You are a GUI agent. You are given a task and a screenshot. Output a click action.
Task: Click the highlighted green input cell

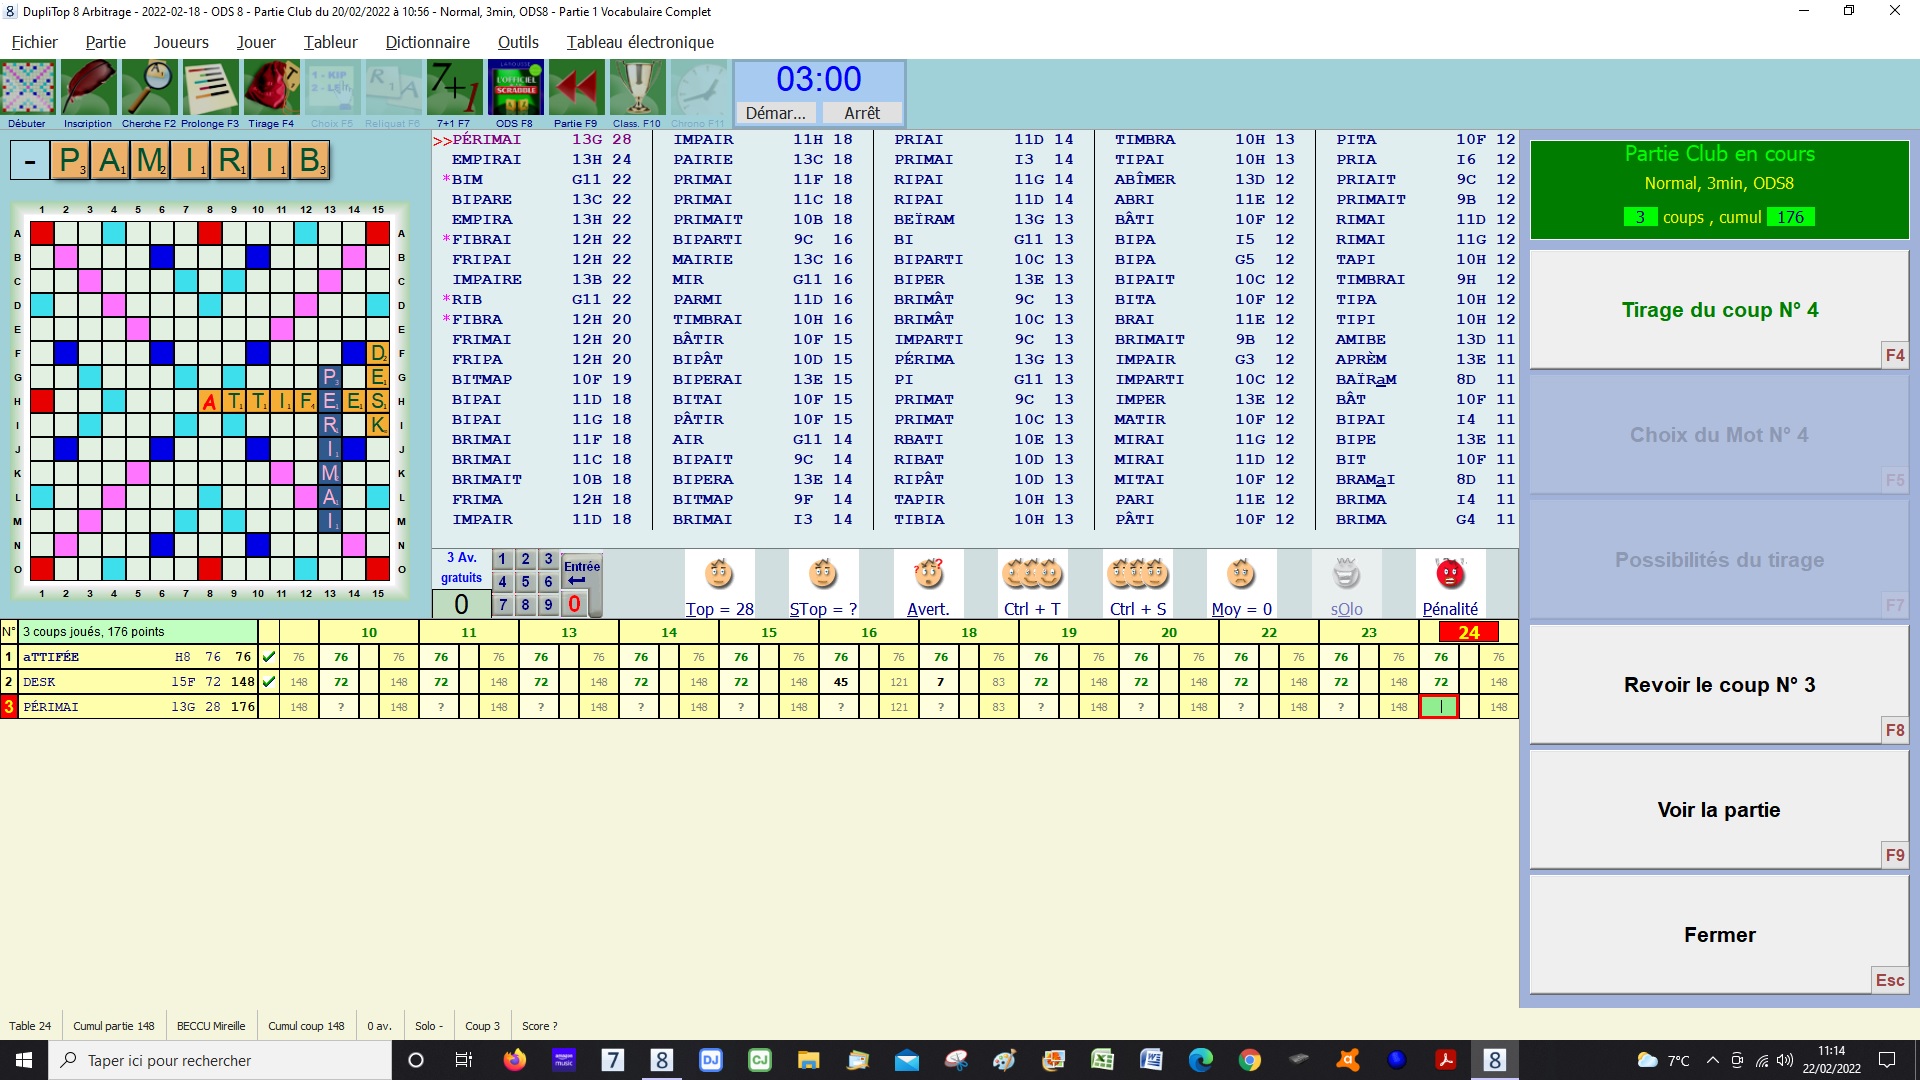1439,707
